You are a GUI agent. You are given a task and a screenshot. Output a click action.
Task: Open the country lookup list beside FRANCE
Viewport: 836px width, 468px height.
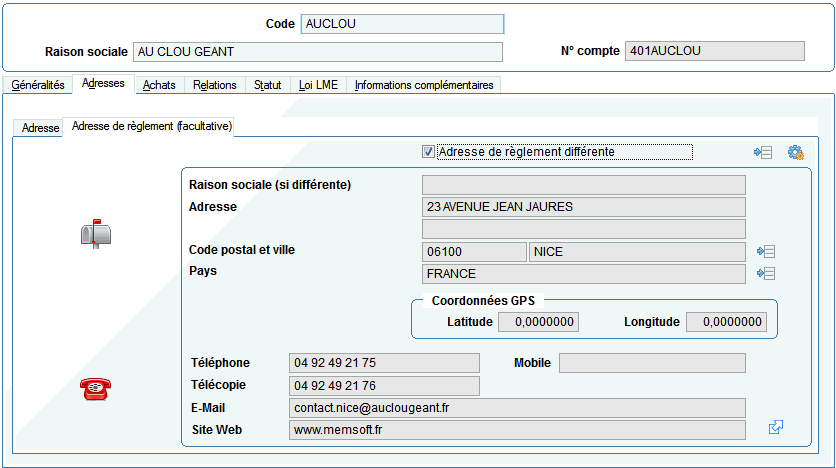click(x=767, y=274)
